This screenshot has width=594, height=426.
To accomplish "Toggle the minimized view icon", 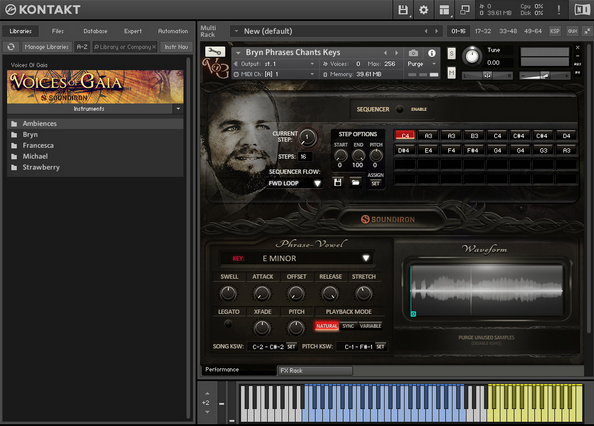I will tap(464, 10).
